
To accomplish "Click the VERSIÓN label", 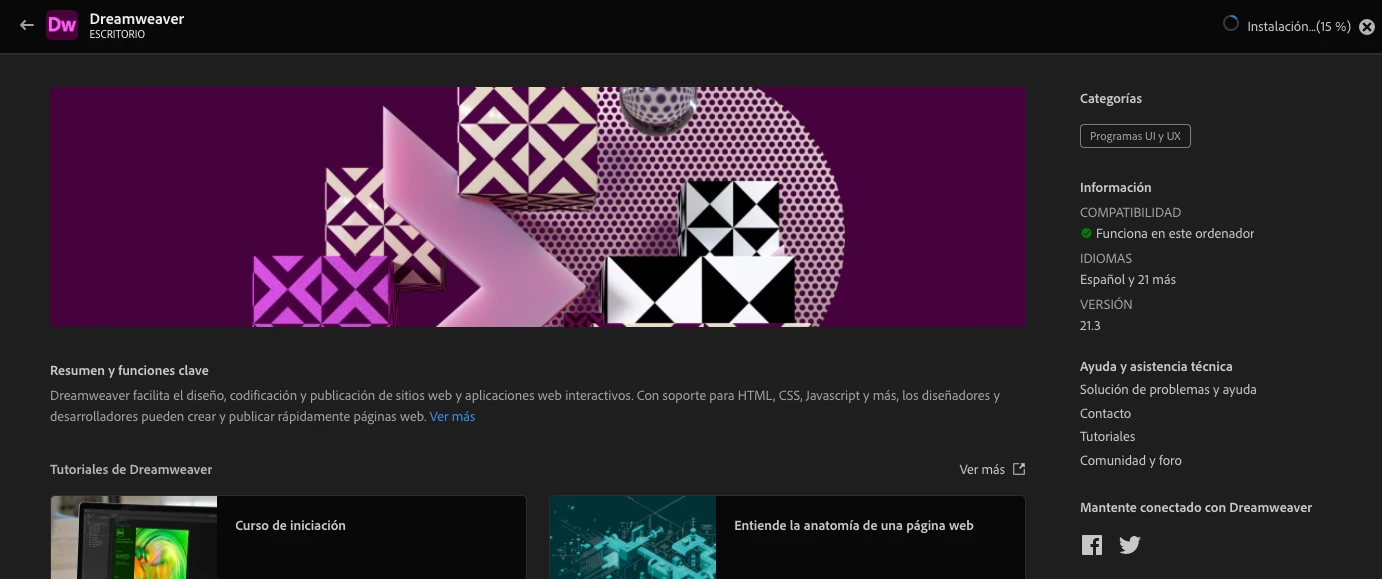I will point(1106,305).
